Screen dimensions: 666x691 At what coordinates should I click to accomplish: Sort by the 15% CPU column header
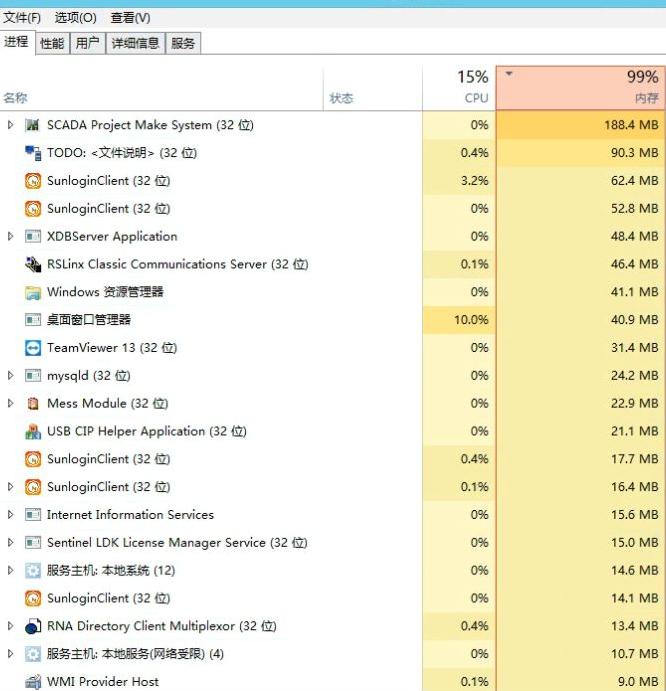[459, 88]
